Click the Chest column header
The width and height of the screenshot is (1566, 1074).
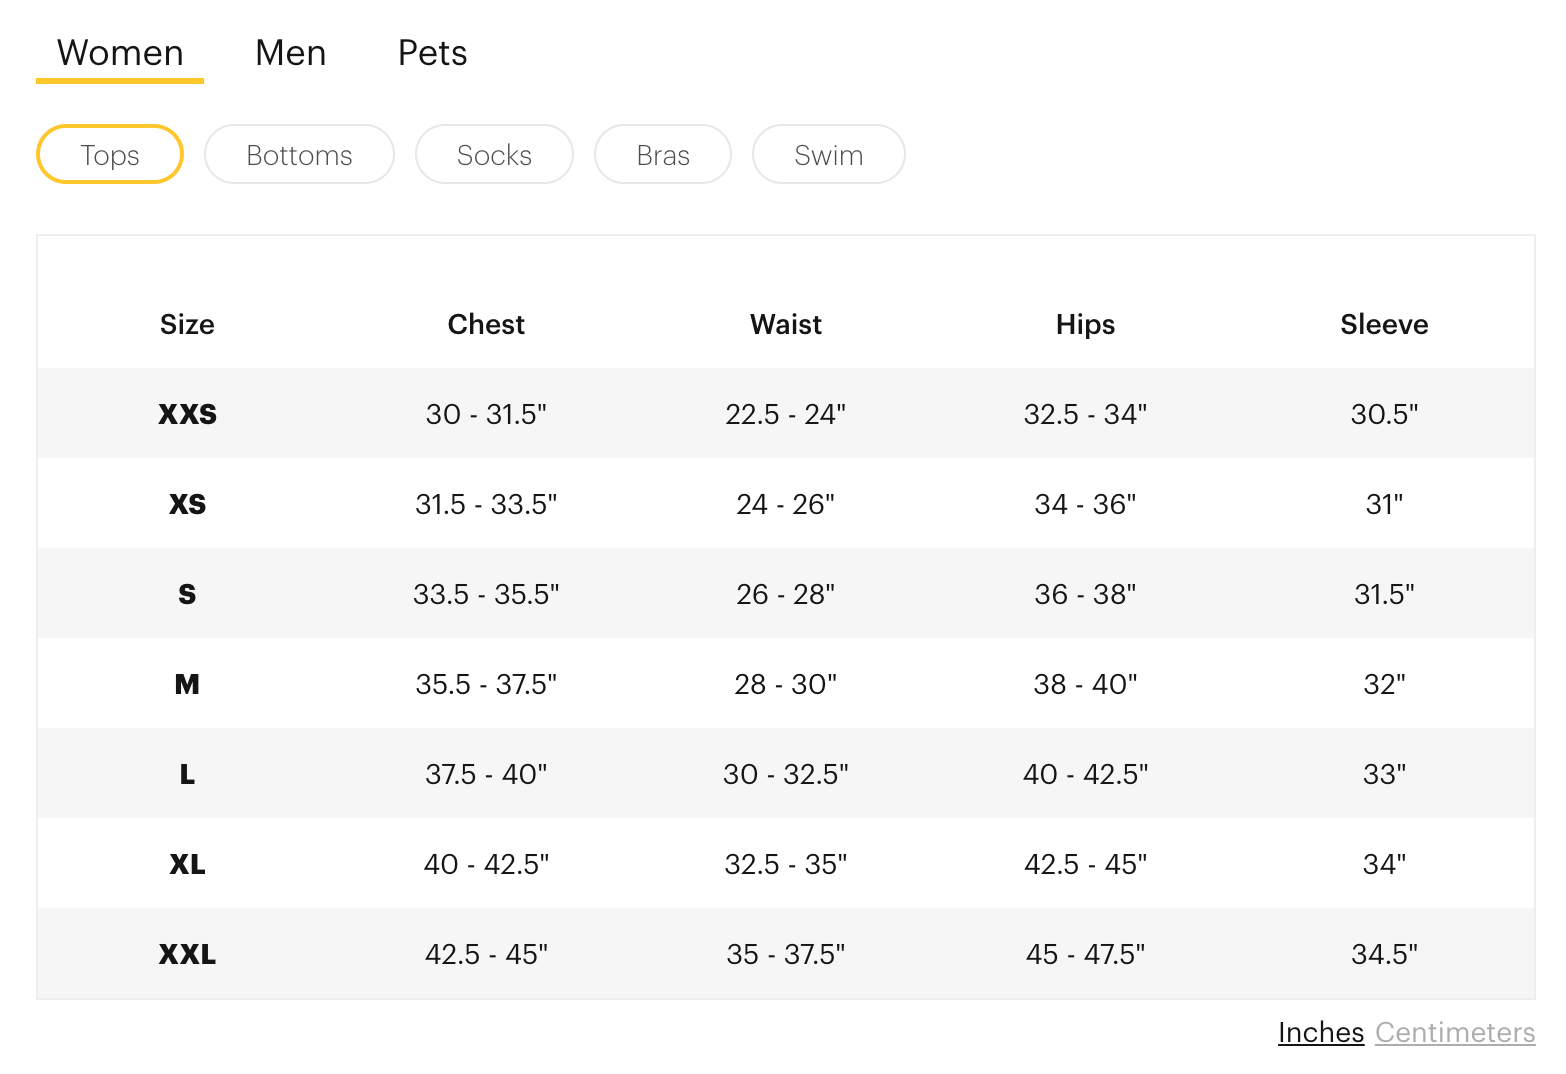tap(486, 324)
